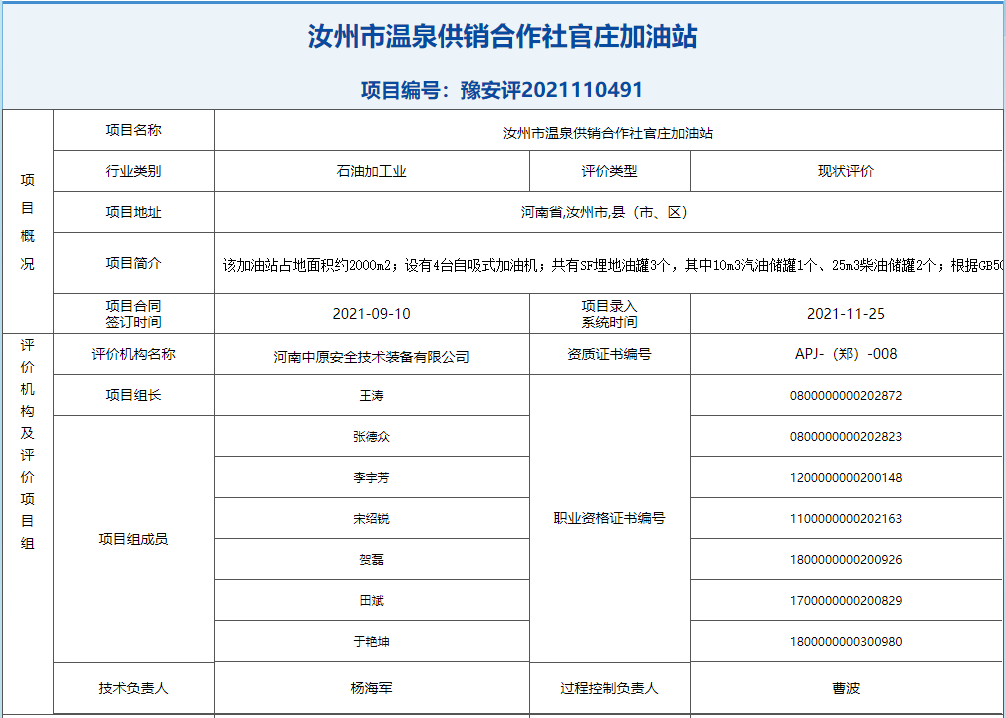Click the 项目组成员 label

pos(133,539)
